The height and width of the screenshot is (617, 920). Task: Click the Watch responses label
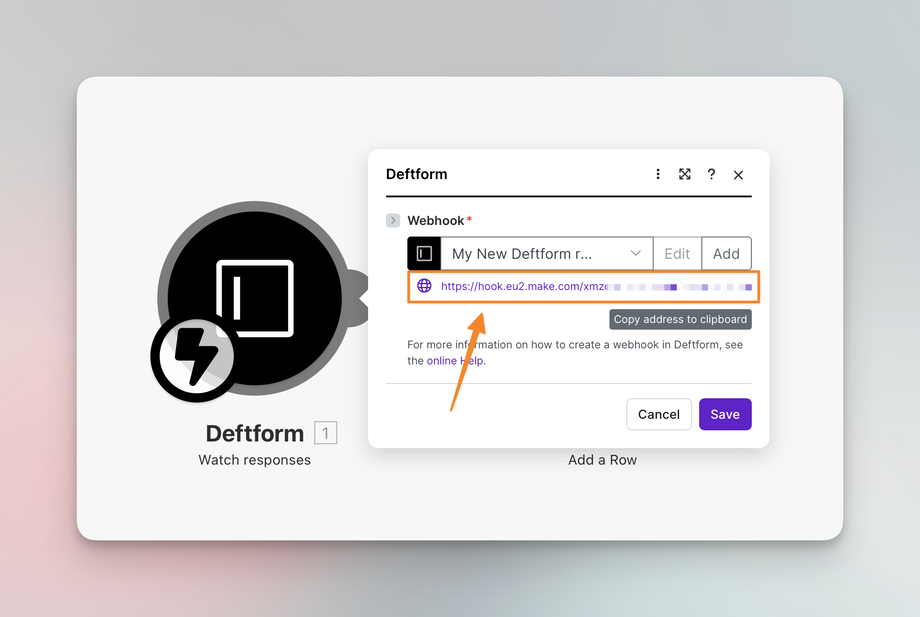point(255,460)
